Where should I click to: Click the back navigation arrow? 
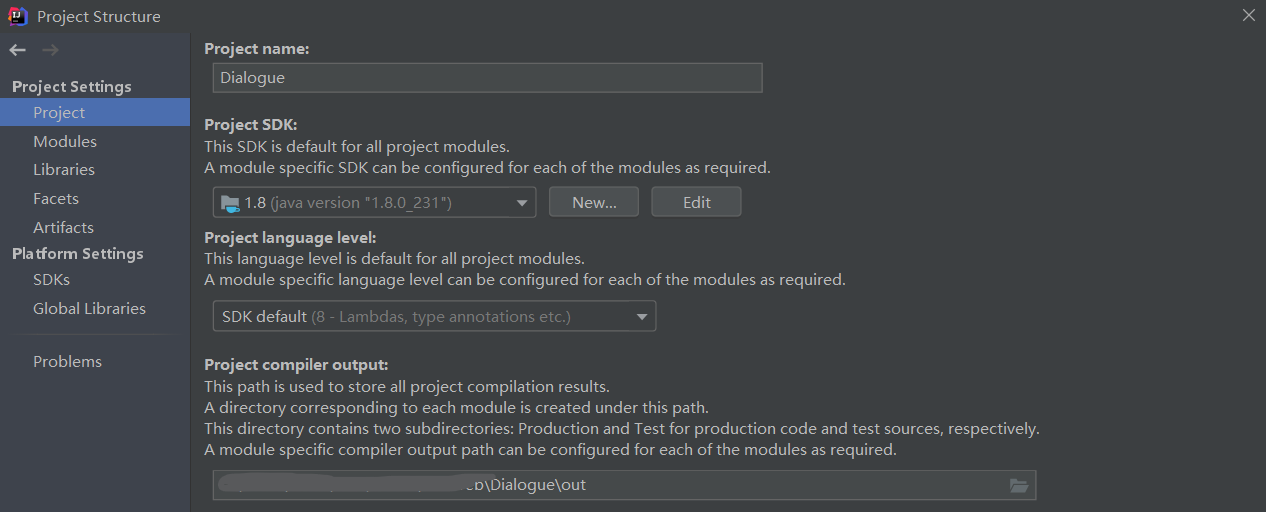click(x=18, y=50)
